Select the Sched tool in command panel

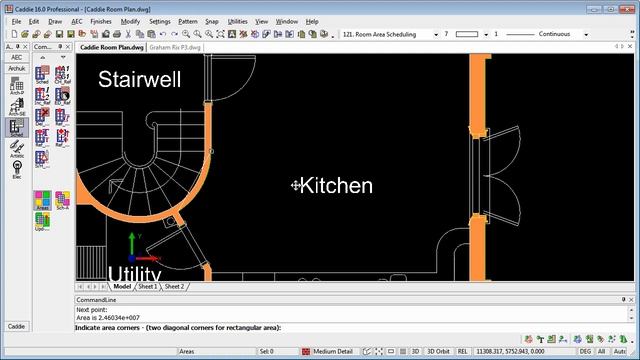[42, 75]
